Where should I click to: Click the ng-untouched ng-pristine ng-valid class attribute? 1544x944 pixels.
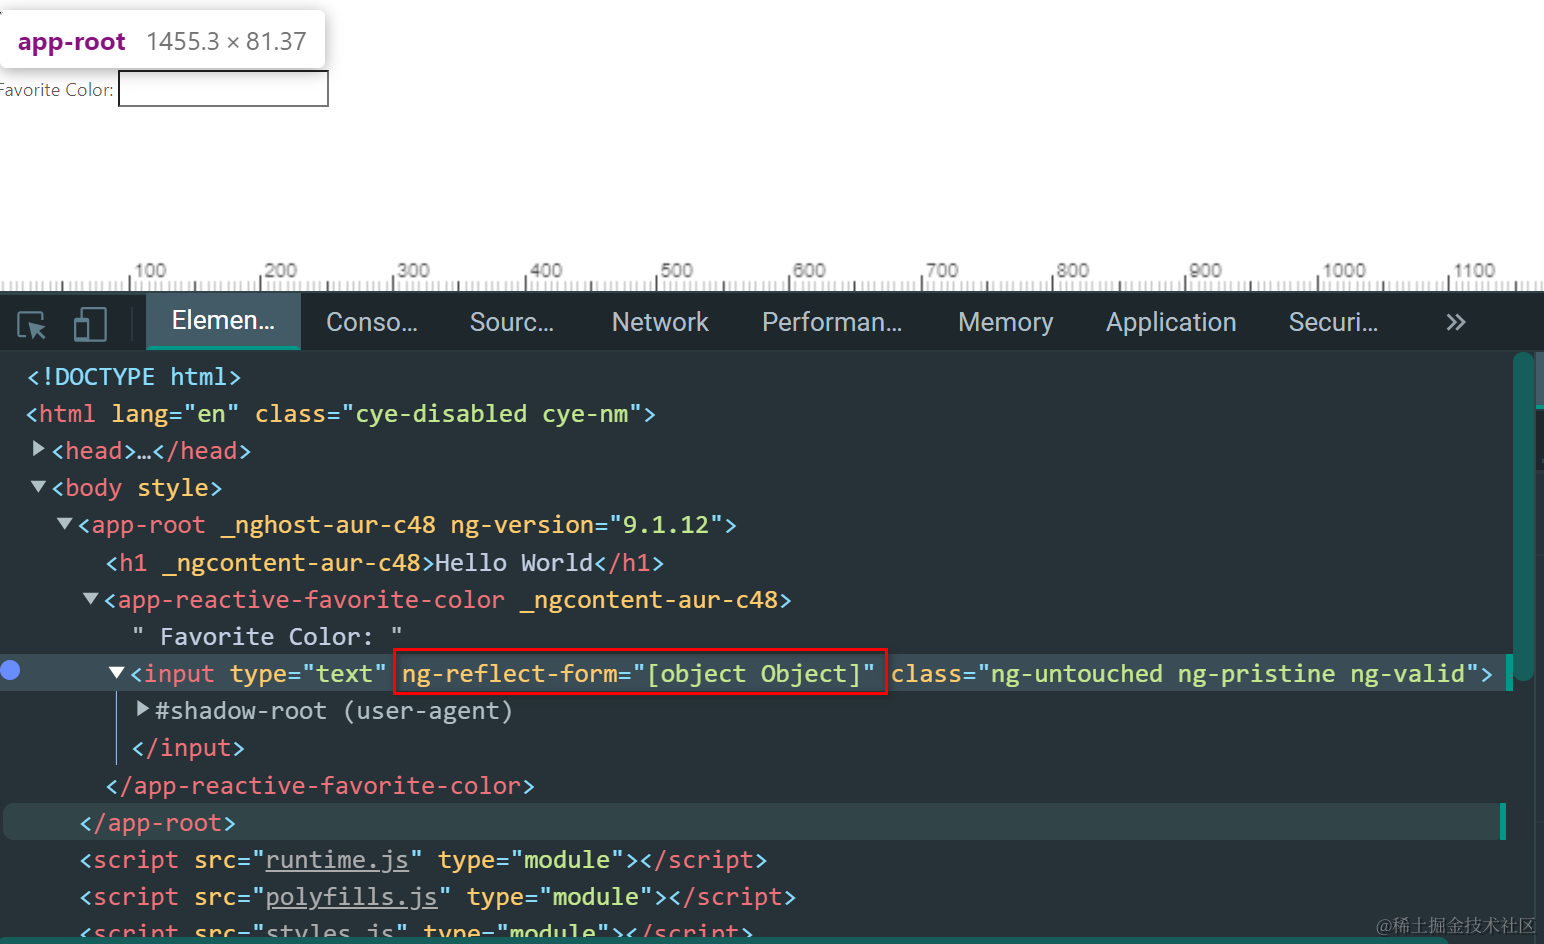[1185, 674]
